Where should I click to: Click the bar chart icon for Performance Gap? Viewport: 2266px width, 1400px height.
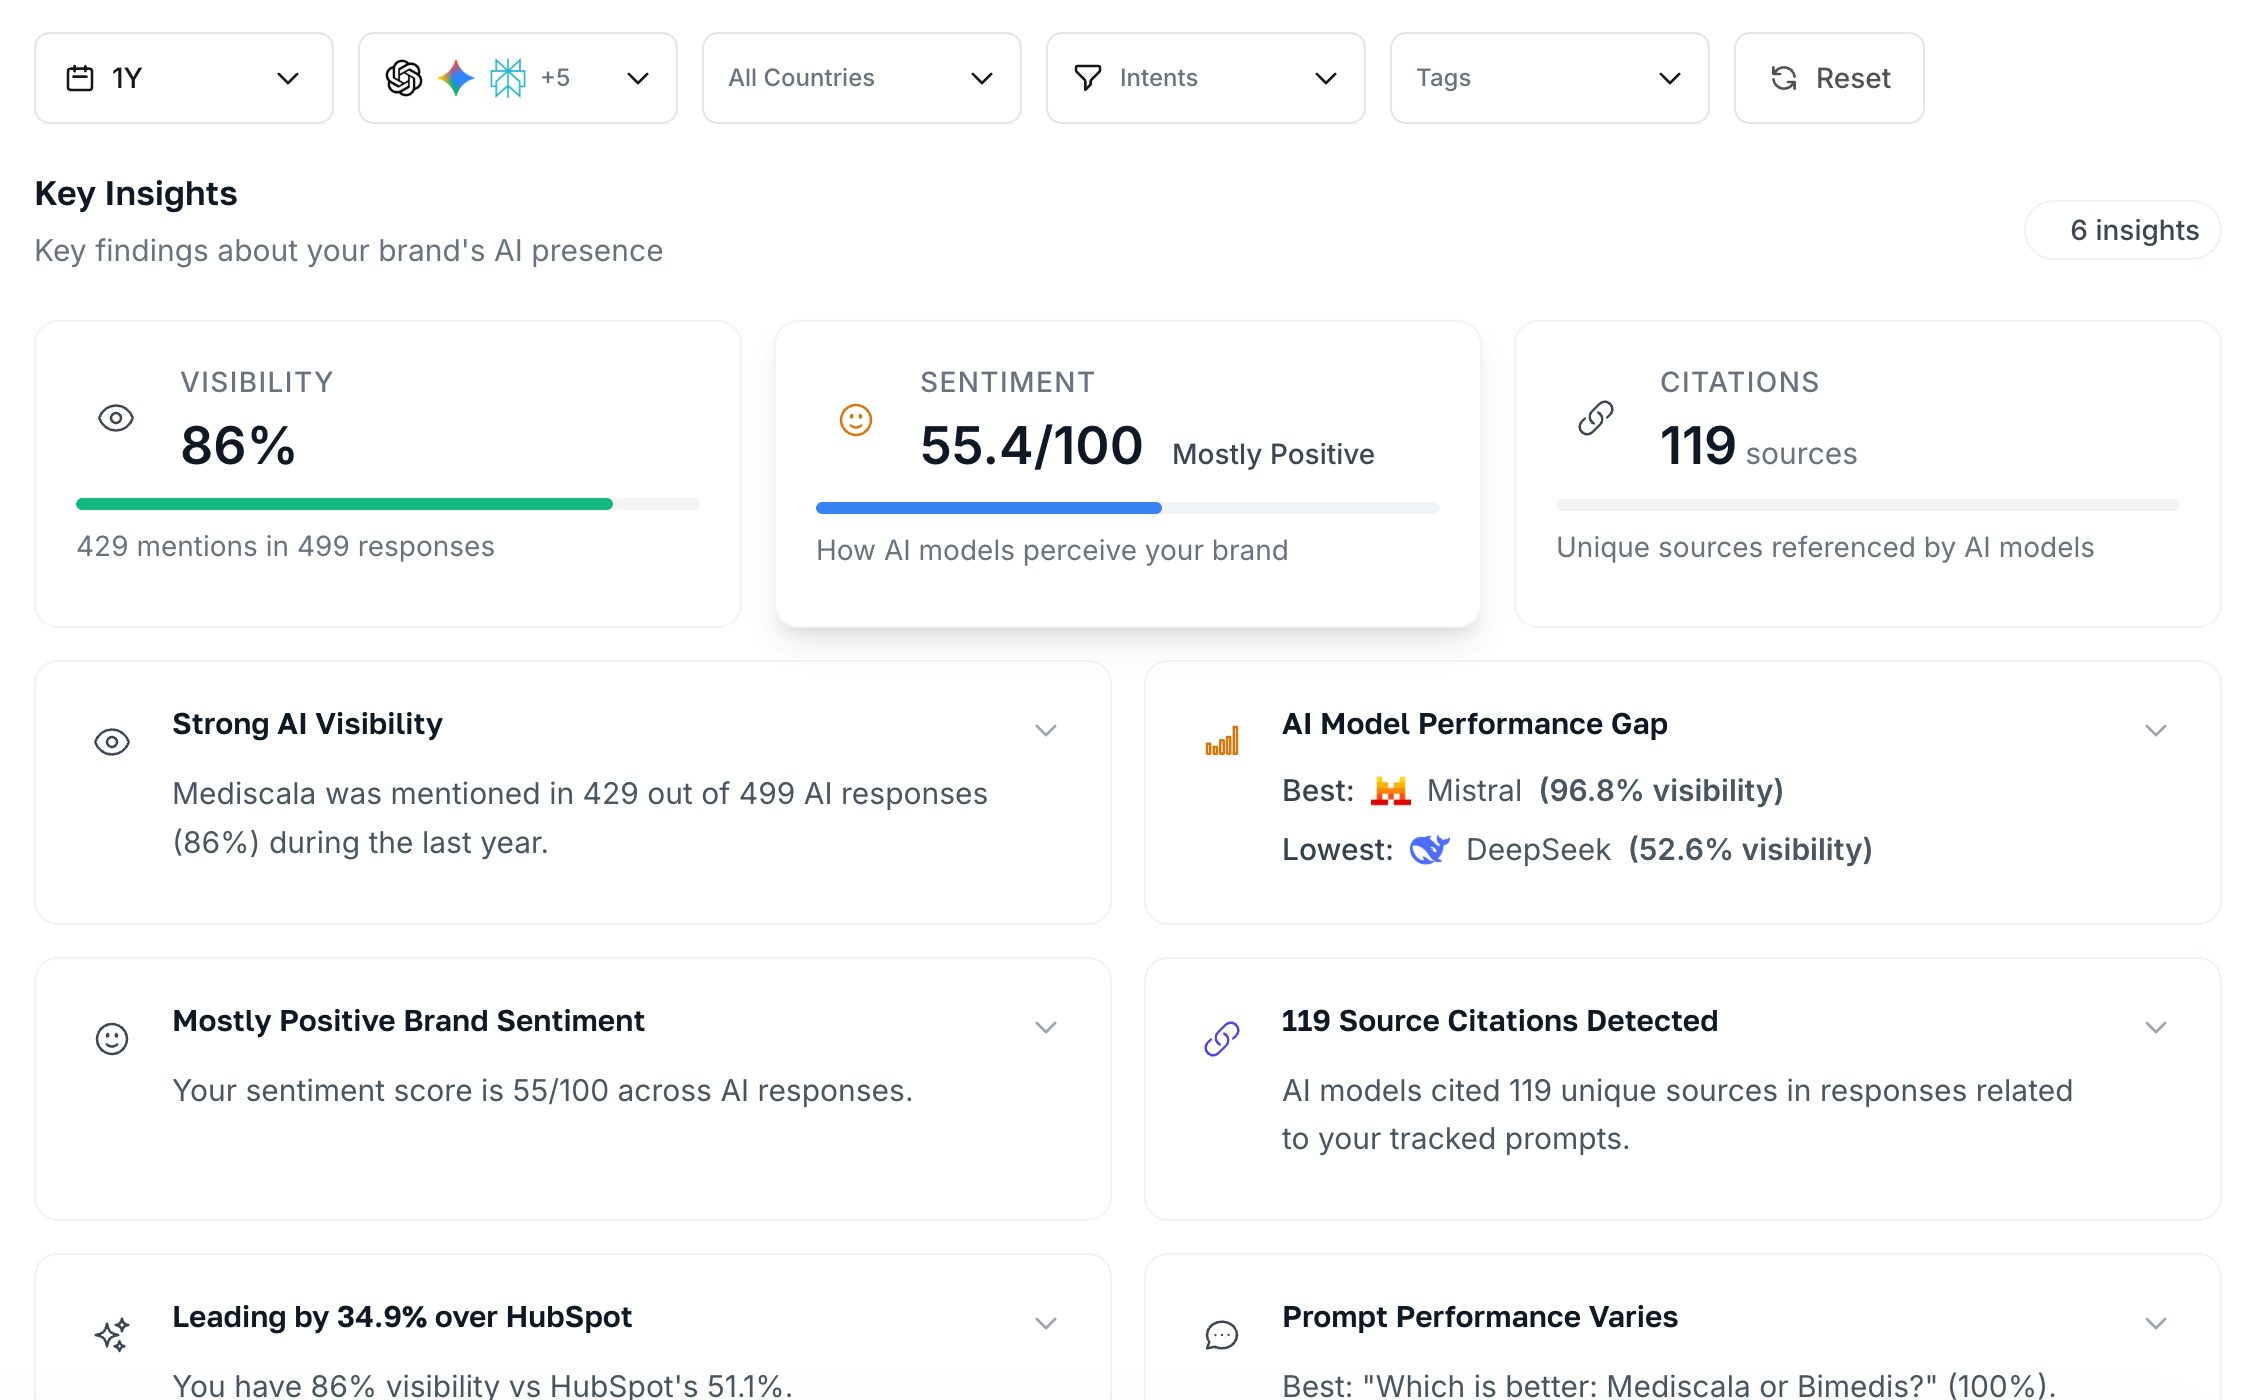[x=1221, y=741]
